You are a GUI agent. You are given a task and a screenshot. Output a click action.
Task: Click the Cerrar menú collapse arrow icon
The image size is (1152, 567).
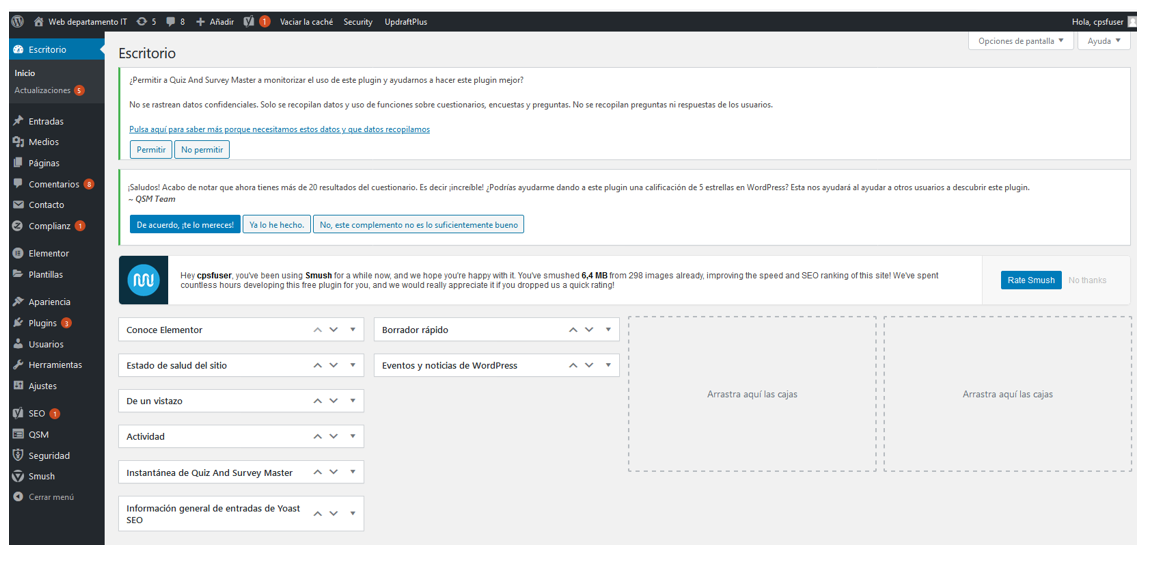(19, 497)
